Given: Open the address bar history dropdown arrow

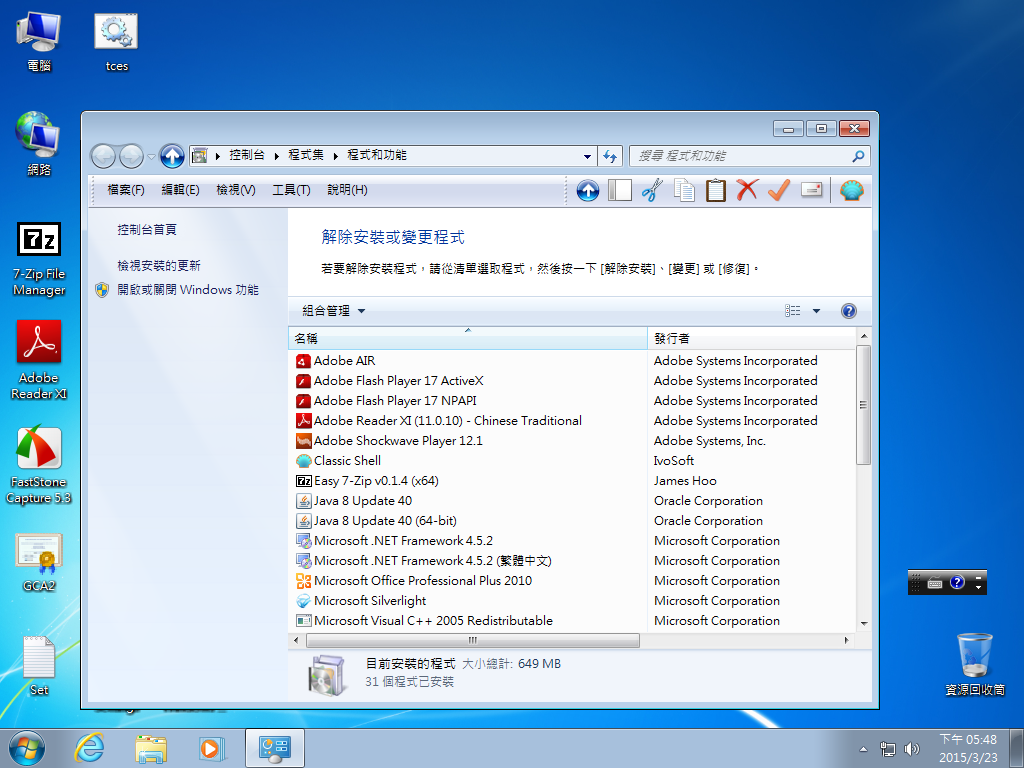Looking at the screenshot, I should point(587,156).
